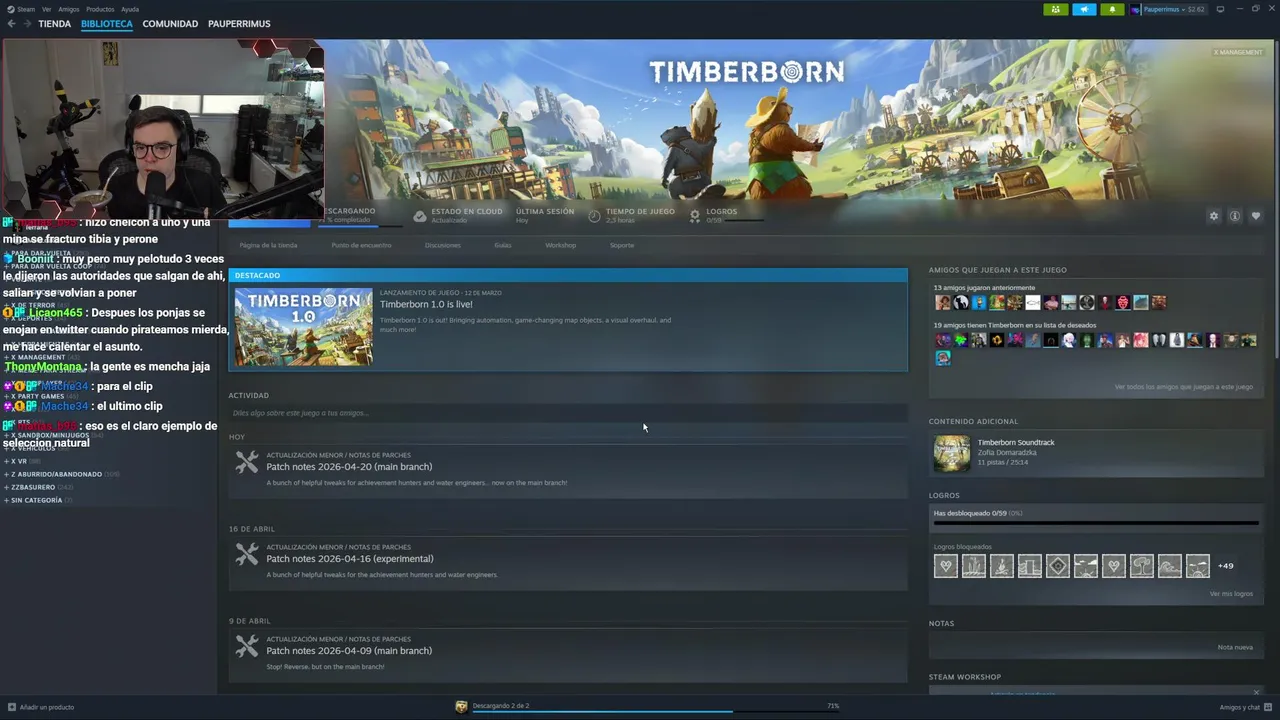Click 'Ver mis logros' link
Image resolution: width=1280 pixels, height=720 pixels.
[x=1231, y=594]
